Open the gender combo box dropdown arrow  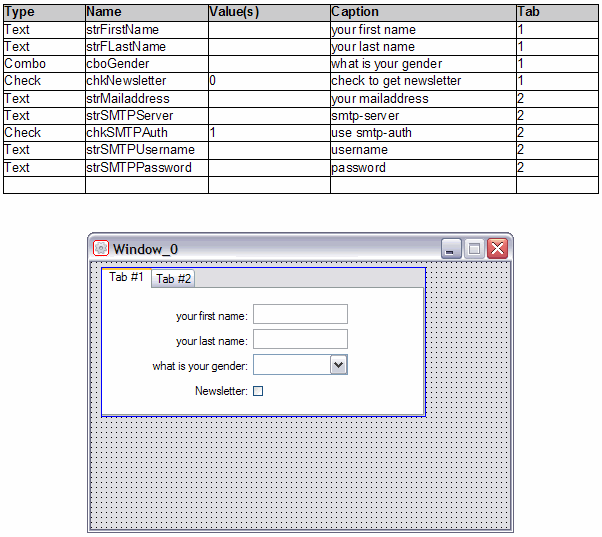tap(338, 365)
